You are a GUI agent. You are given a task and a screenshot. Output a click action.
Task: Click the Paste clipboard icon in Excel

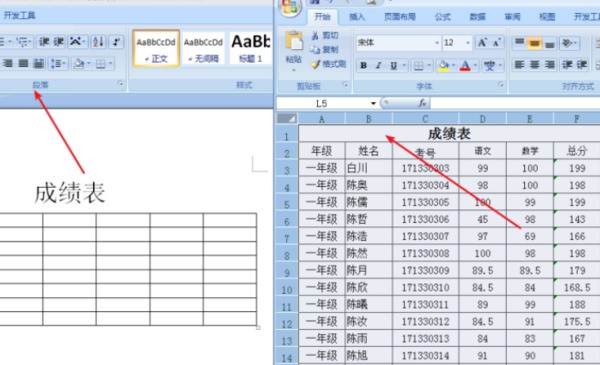pos(293,41)
